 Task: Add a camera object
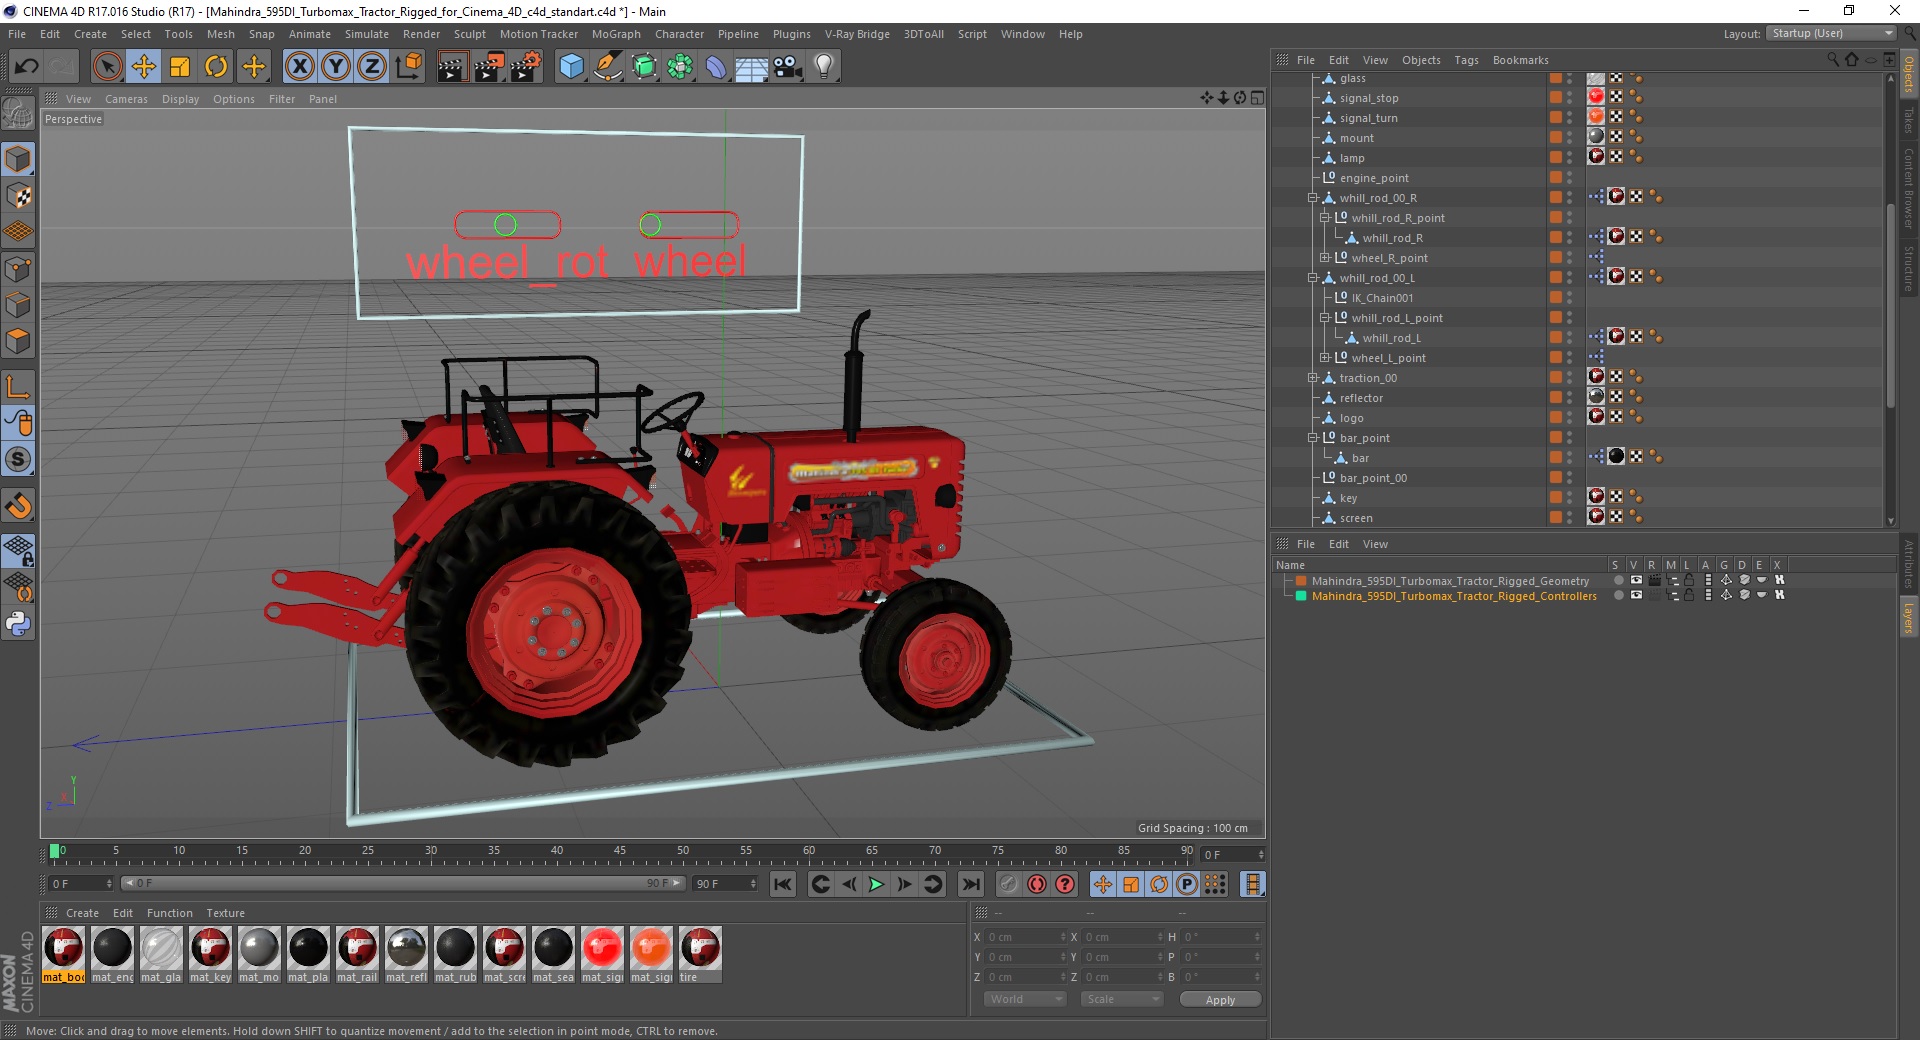(788, 67)
